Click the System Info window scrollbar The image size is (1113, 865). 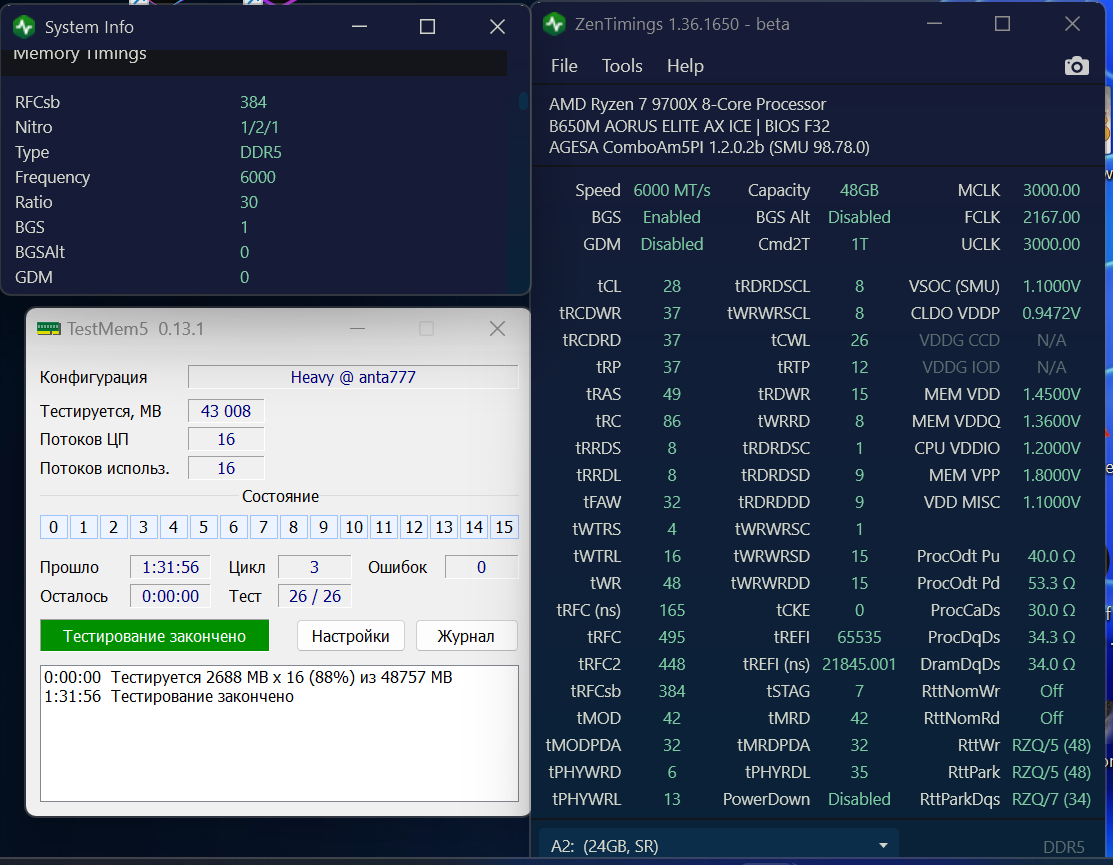click(523, 101)
